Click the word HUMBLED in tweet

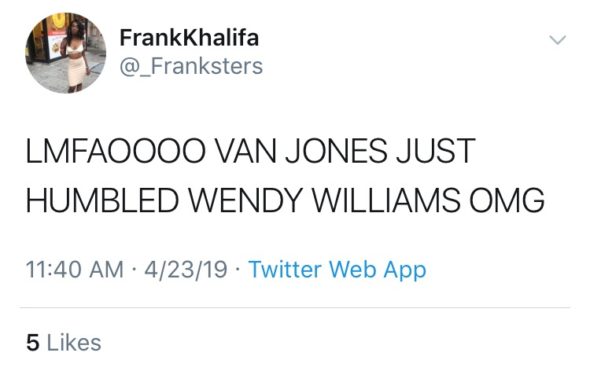tap(102, 200)
